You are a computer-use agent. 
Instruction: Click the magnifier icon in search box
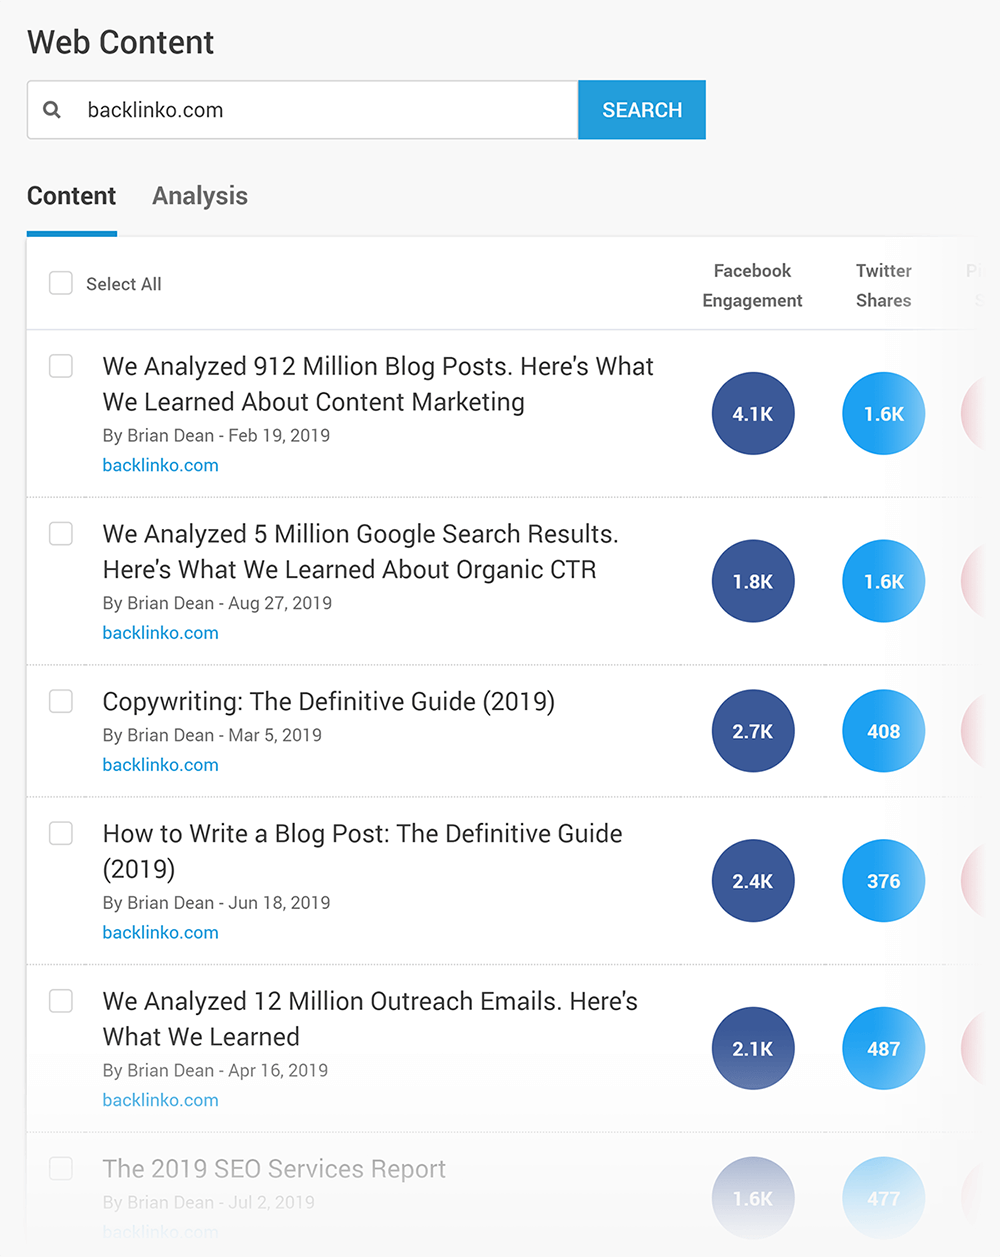tap(52, 110)
